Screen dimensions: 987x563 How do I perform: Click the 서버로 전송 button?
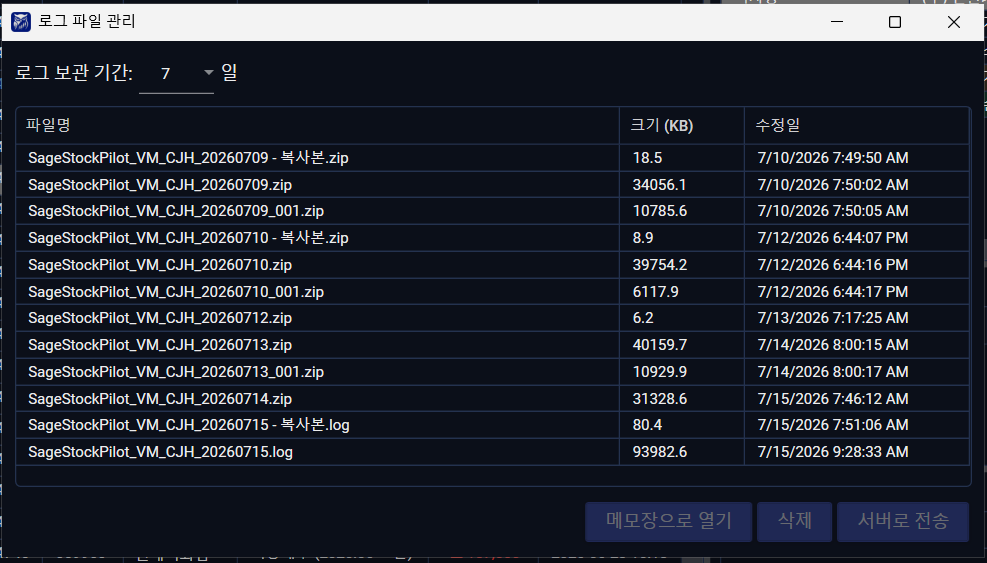coord(903,521)
